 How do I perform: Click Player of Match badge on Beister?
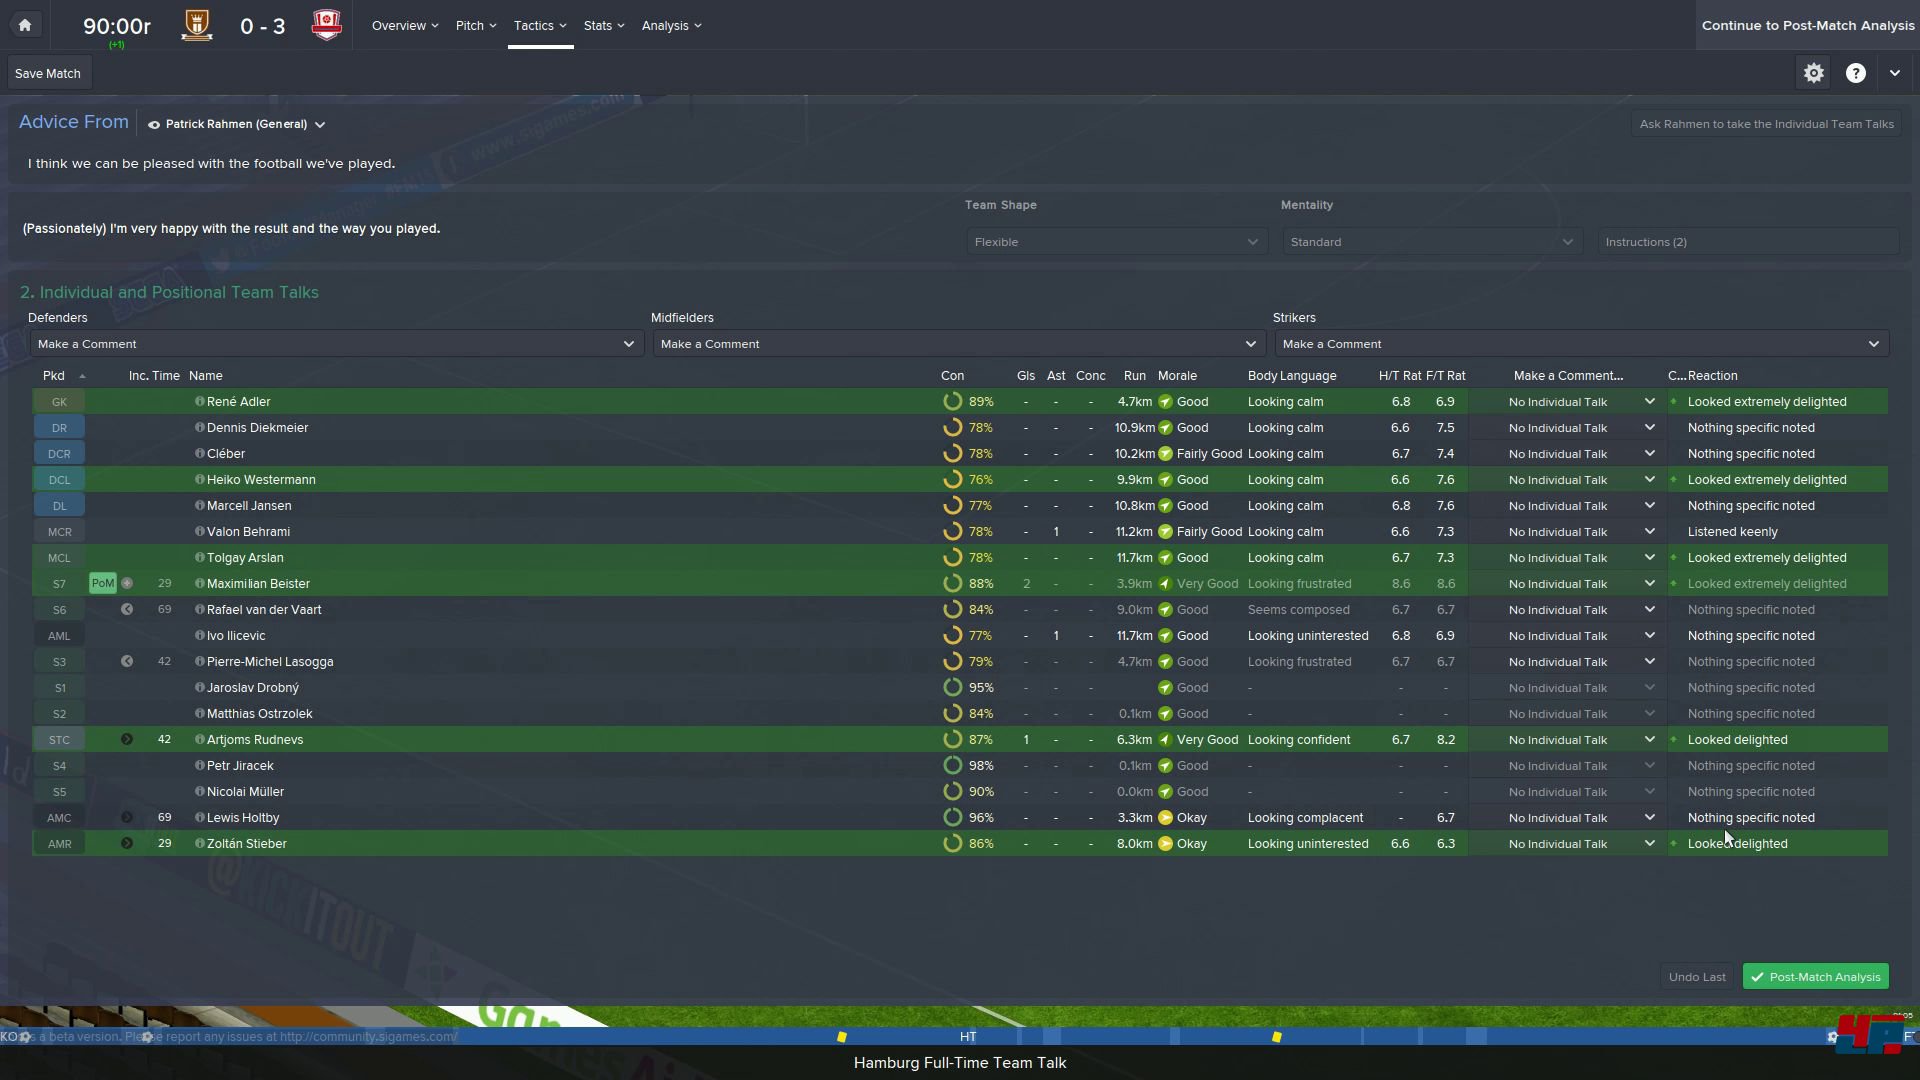(102, 583)
